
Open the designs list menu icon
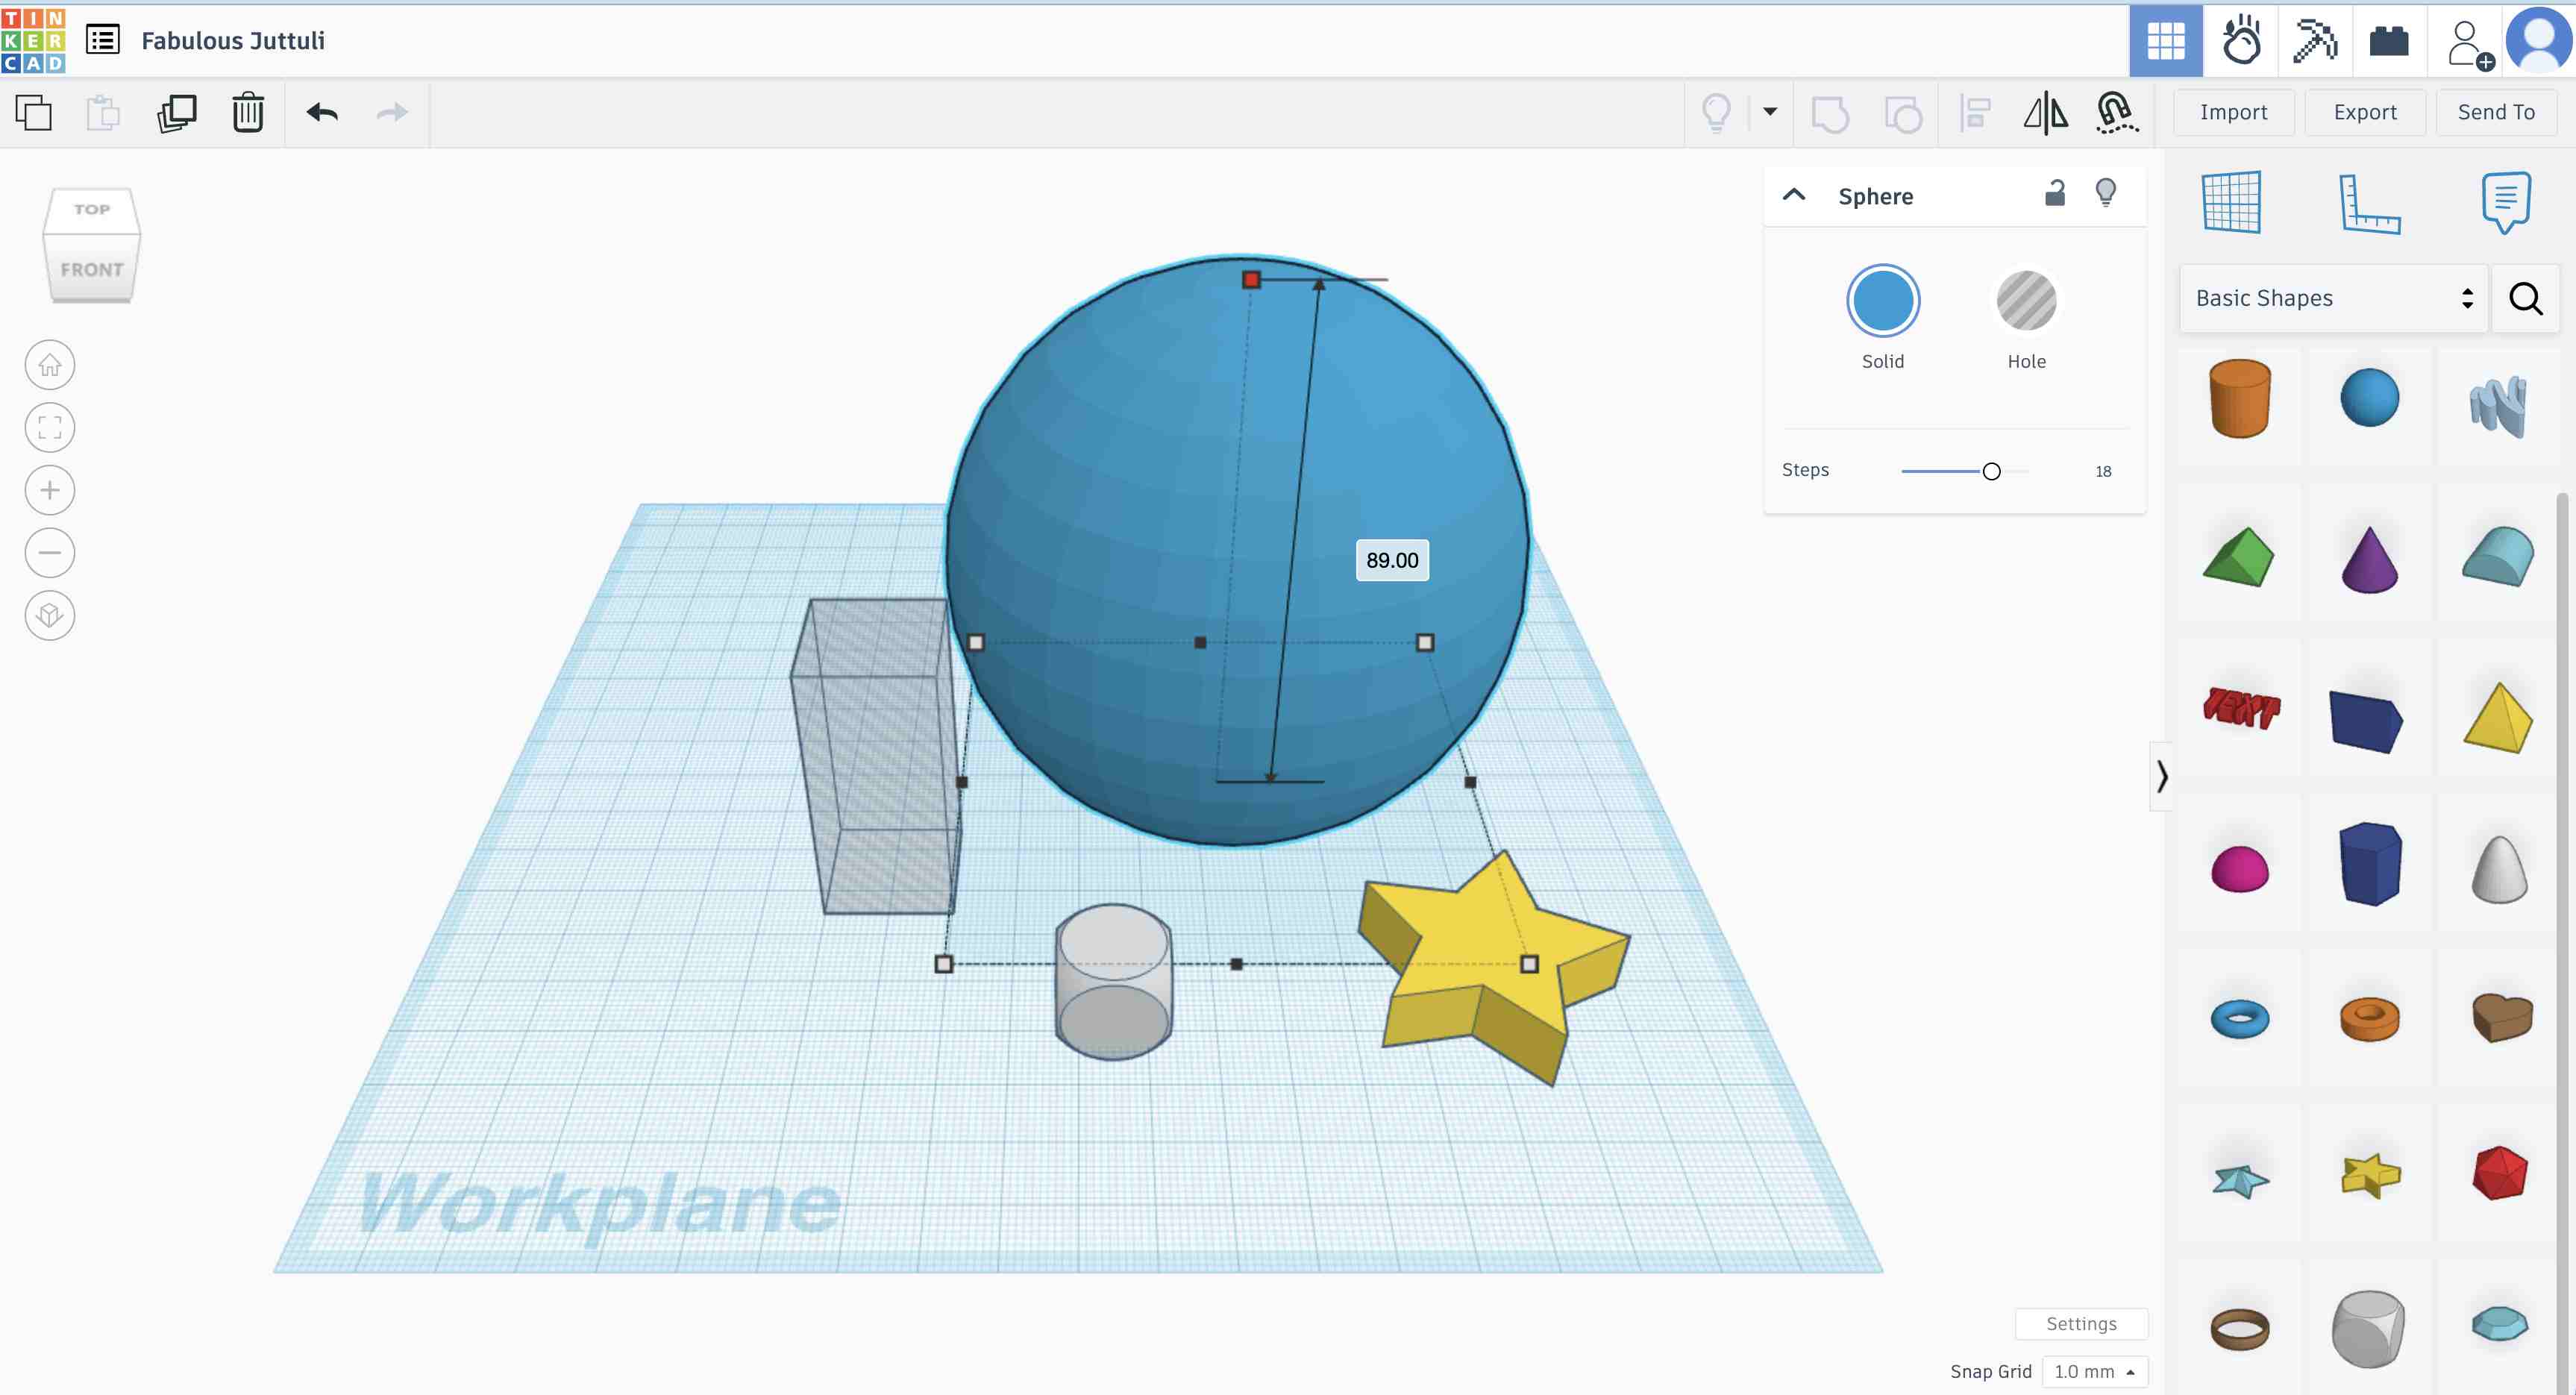pos(103,40)
